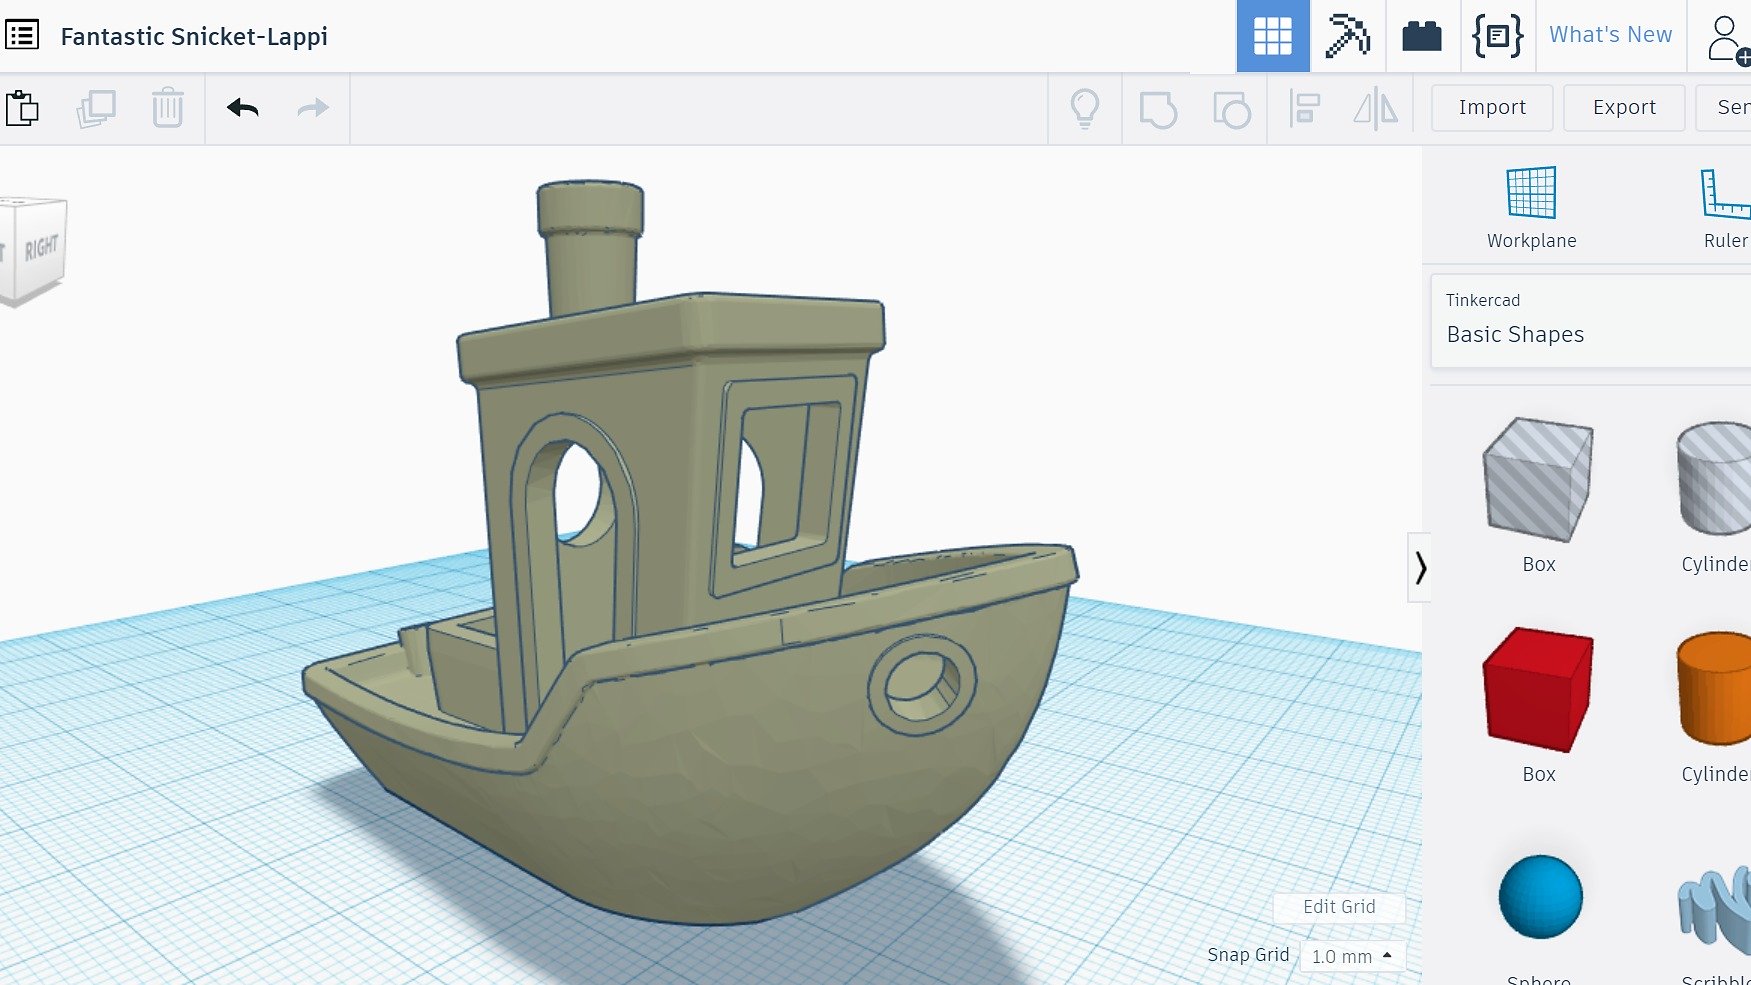Click the Duplicate icon
This screenshot has width=1751, height=985.
(x=96, y=108)
